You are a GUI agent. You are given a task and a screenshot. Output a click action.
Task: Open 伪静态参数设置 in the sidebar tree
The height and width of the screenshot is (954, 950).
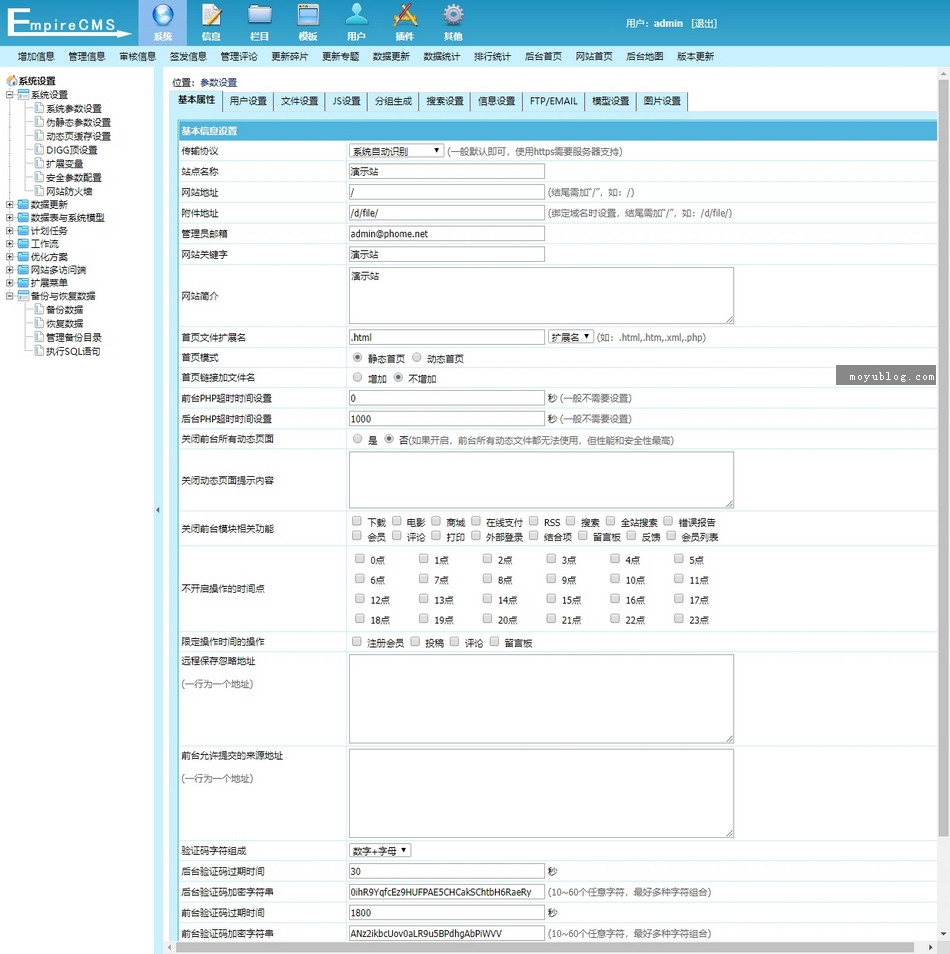pyautogui.click(x=78, y=122)
